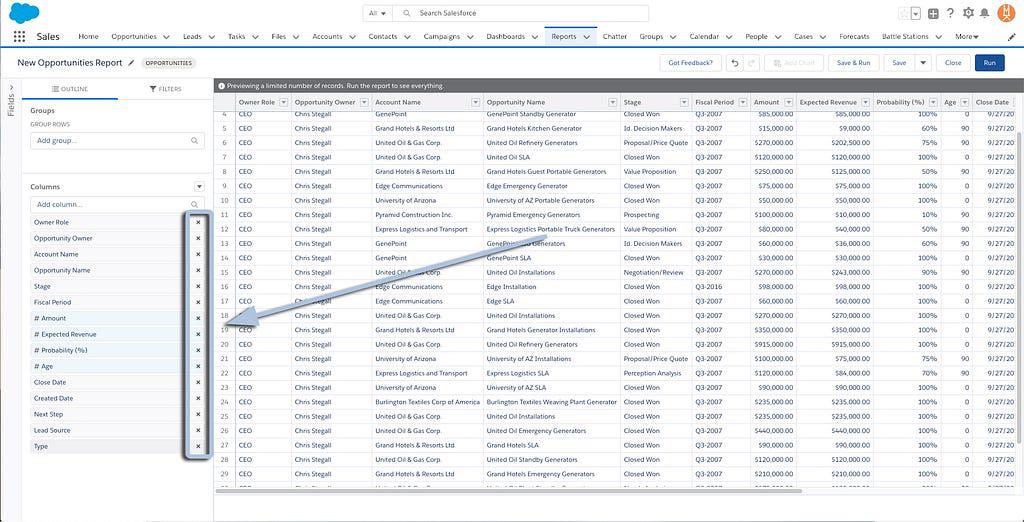Open the notifications bell

tap(985, 13)
